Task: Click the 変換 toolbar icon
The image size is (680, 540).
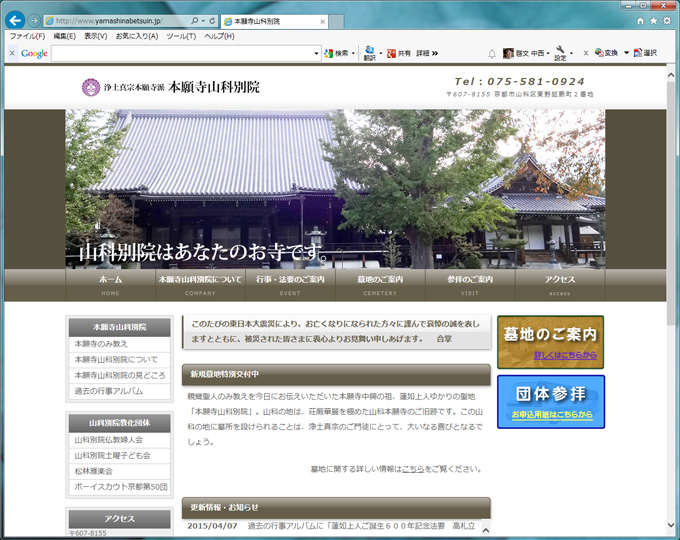Action: (607, 53)
